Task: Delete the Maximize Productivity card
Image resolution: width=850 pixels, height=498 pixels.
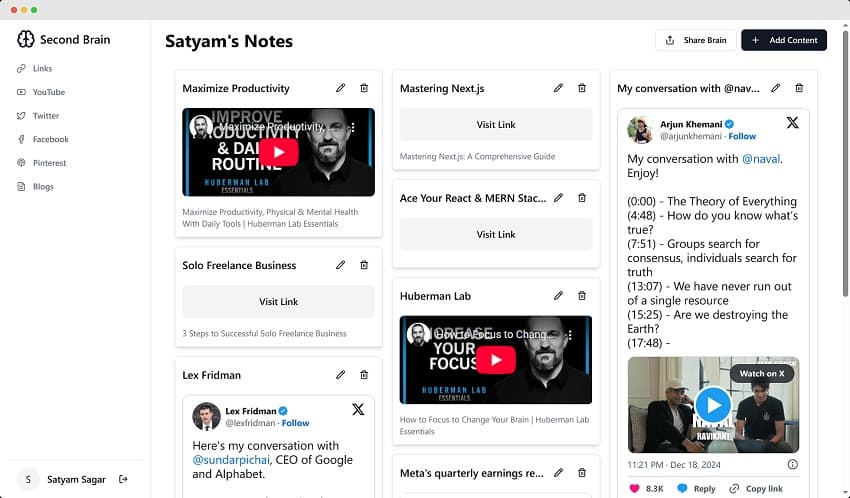Action: (x=364, y=88)
